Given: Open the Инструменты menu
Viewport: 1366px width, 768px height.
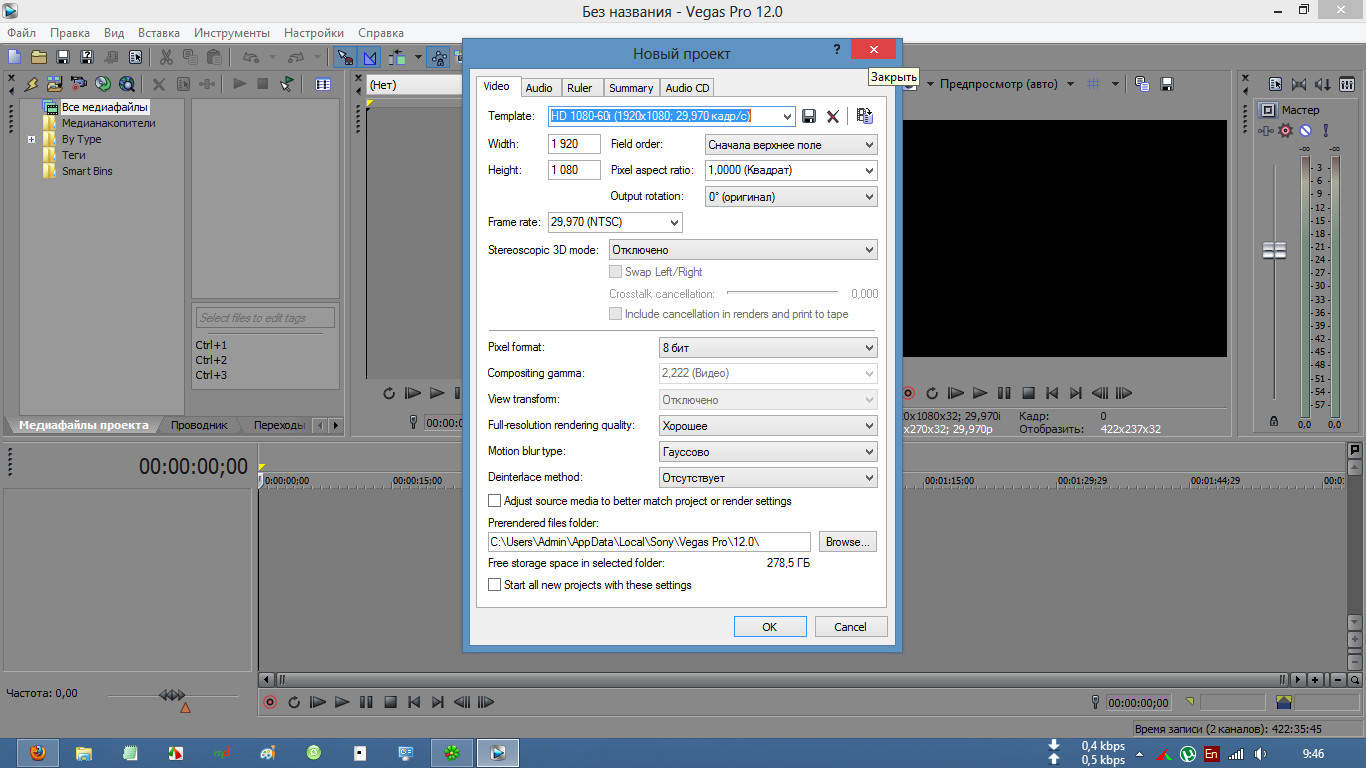Looking at the screenshot, I should [232, 33].
